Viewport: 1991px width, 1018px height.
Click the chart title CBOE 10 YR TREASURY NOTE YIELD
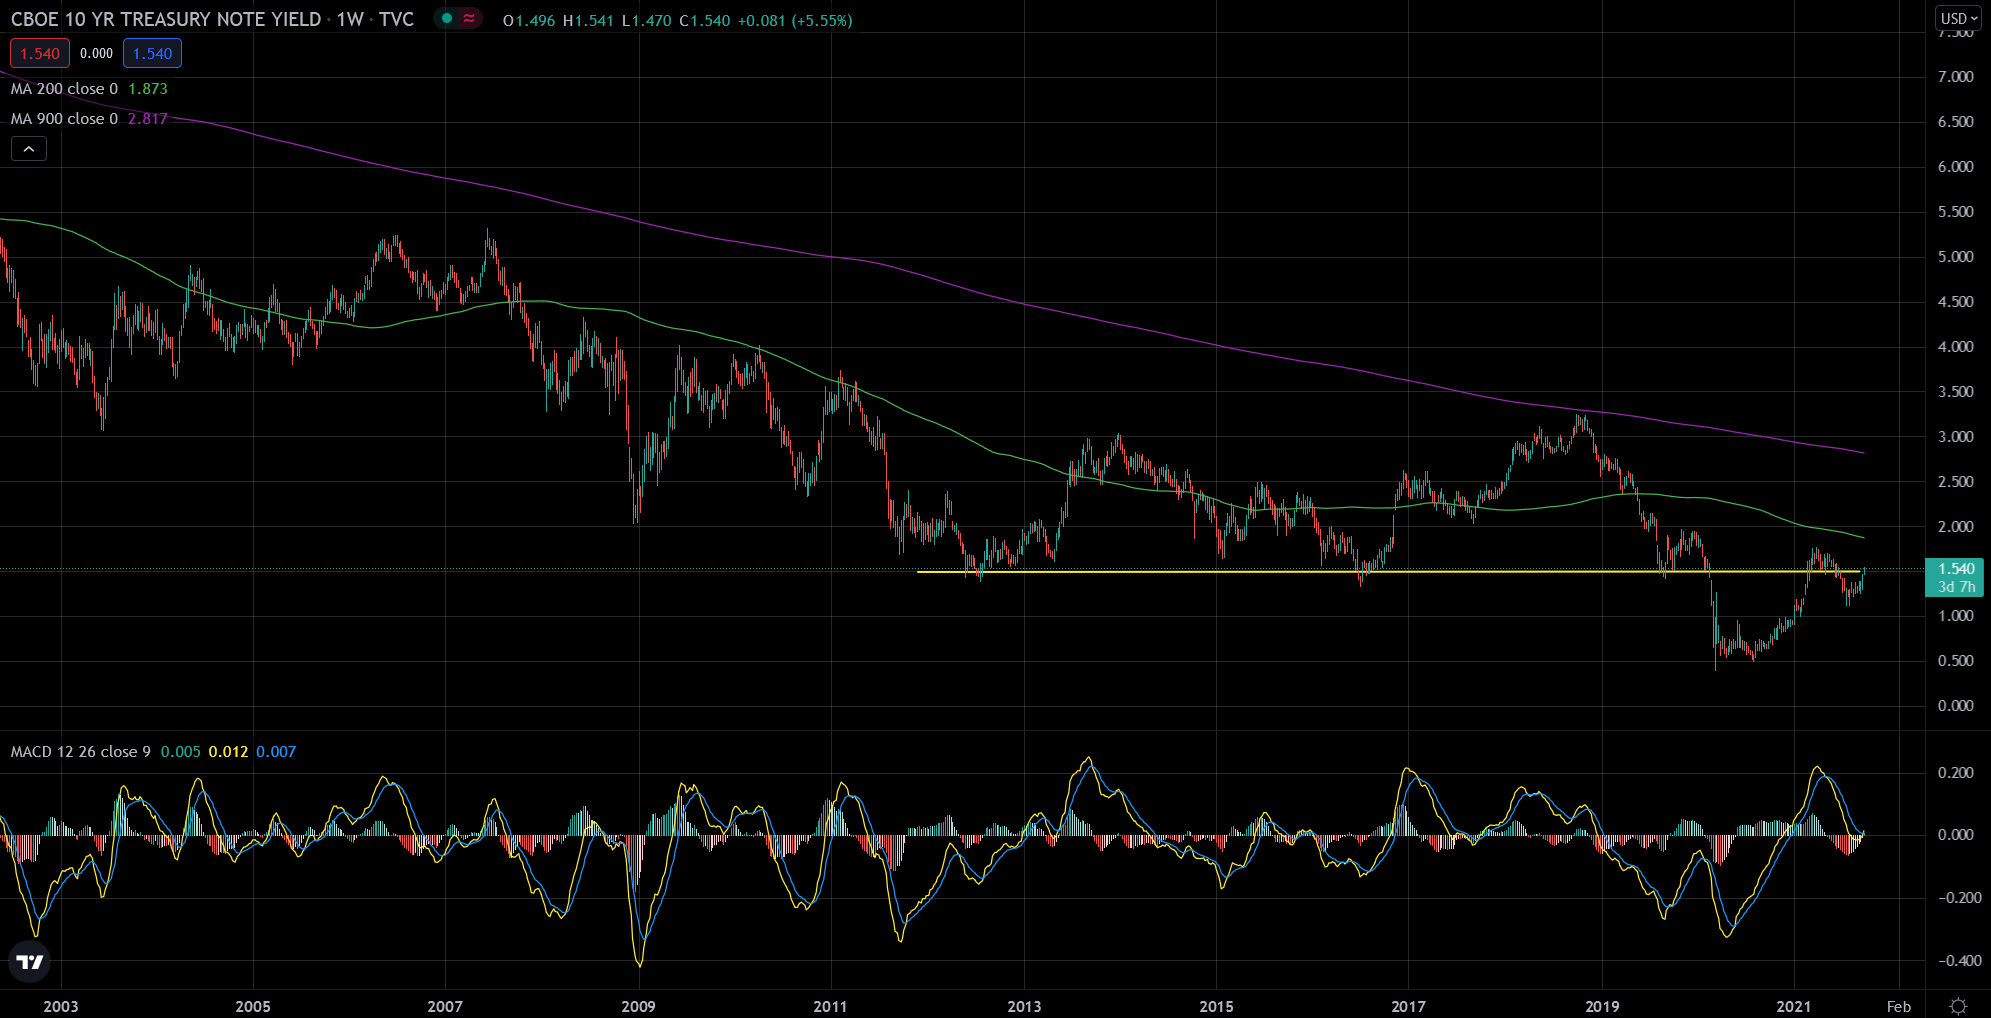[166, 19]
